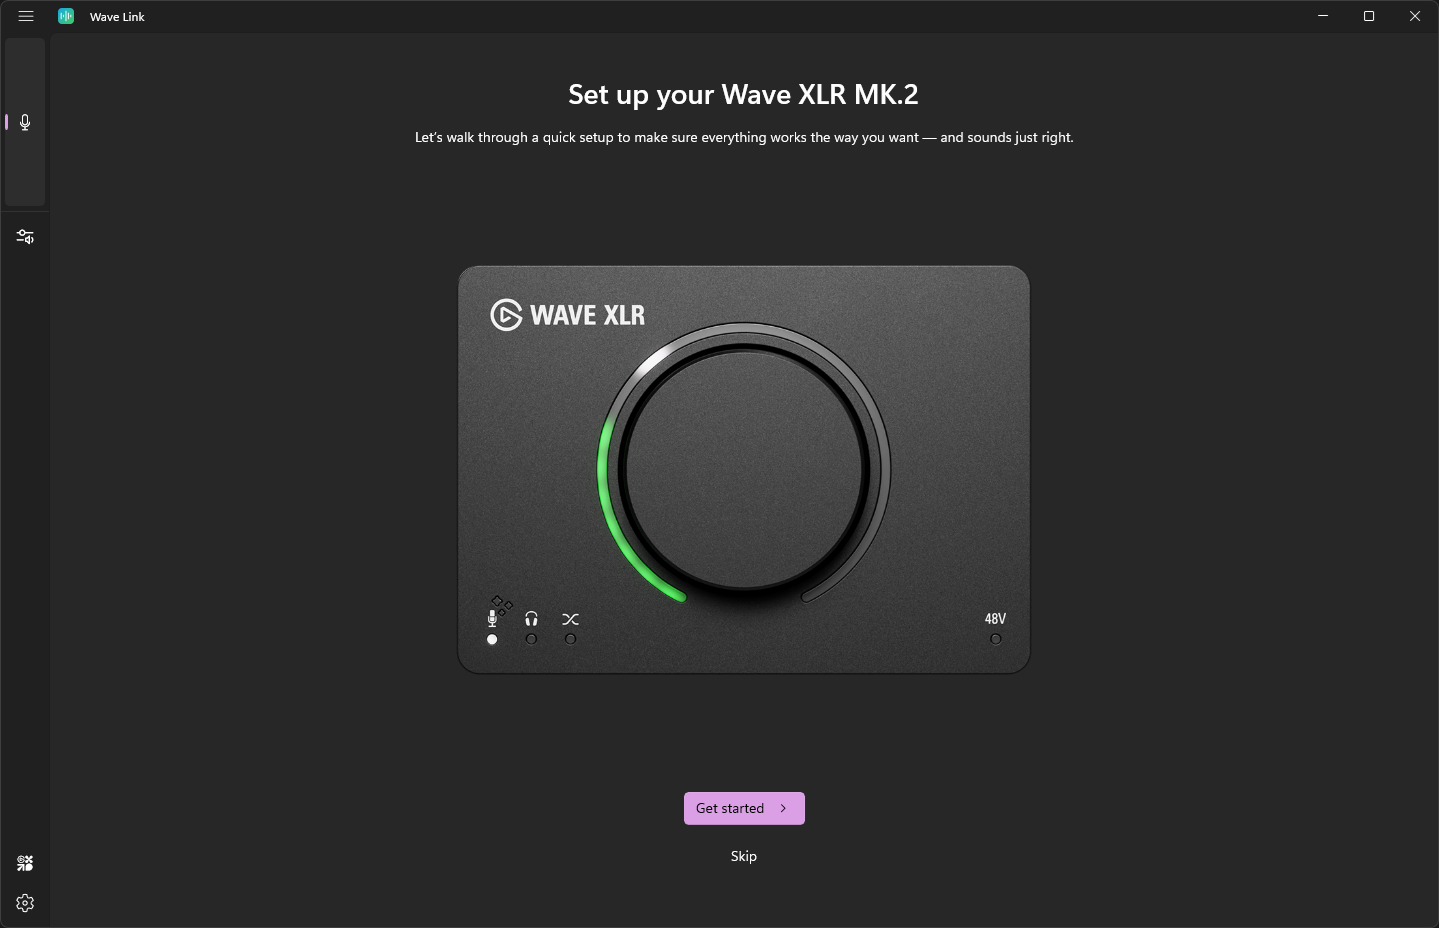Open the Elgato Marketplace icon
Screen dimensions: 1439x928
point(25,863)
